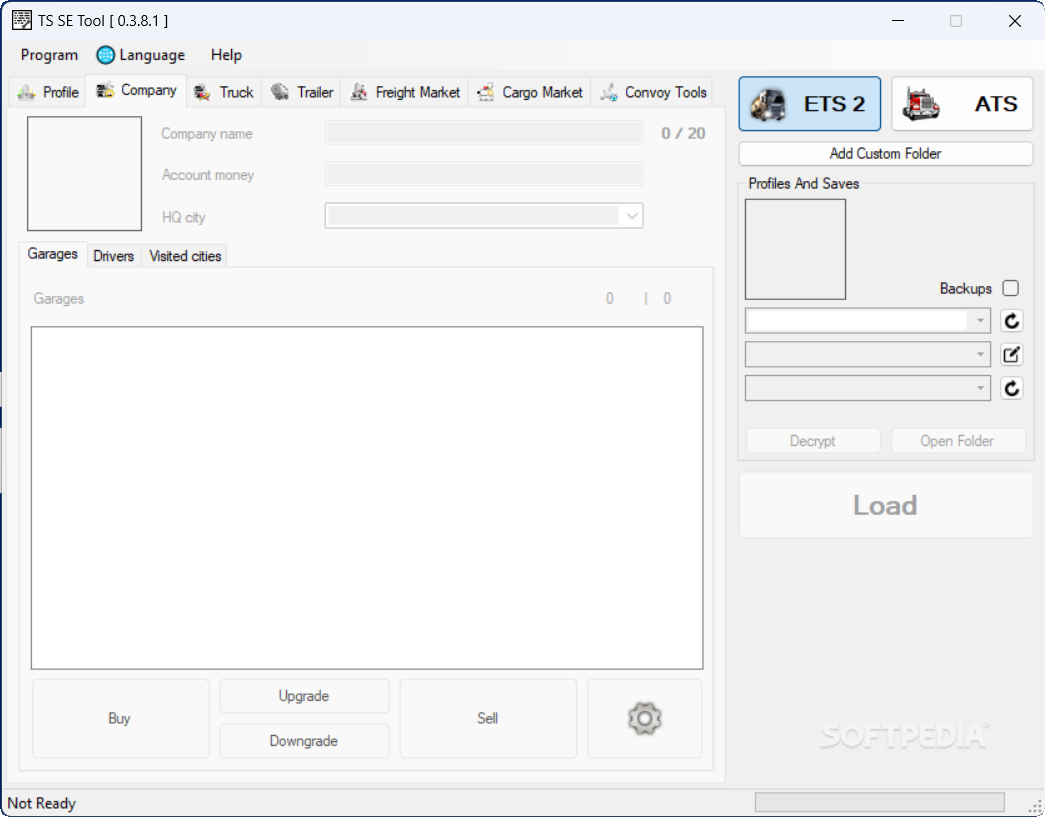
Task: Open the Visited cities sub-tab
Action: (x=185, y=256)
